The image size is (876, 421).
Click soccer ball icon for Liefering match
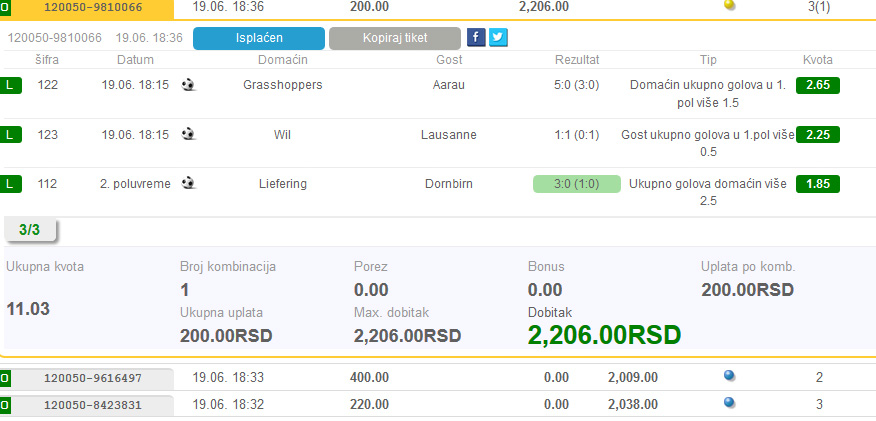188,183
